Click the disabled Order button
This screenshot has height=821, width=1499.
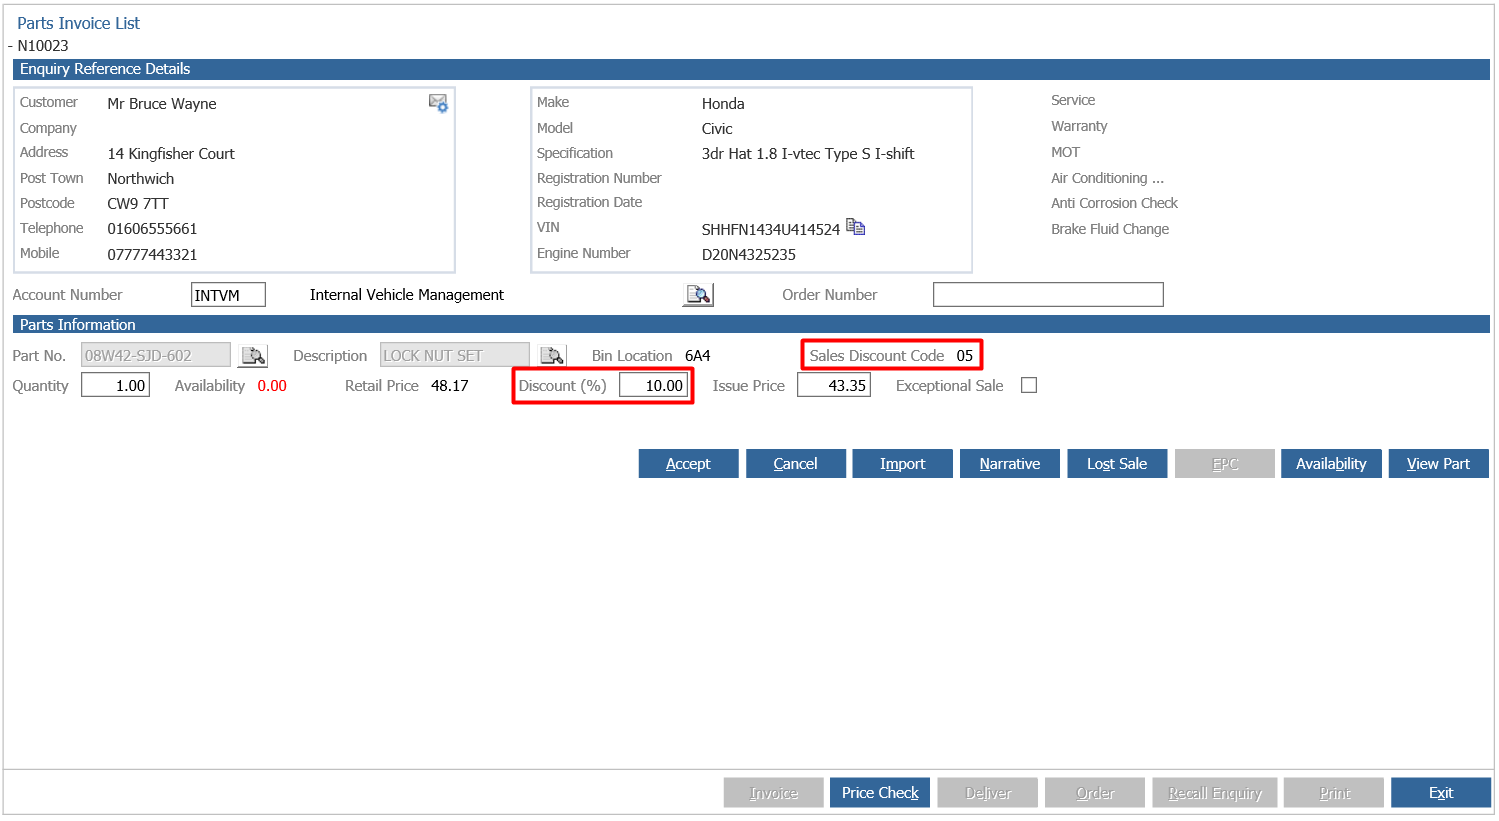(x=1095, y=792)
